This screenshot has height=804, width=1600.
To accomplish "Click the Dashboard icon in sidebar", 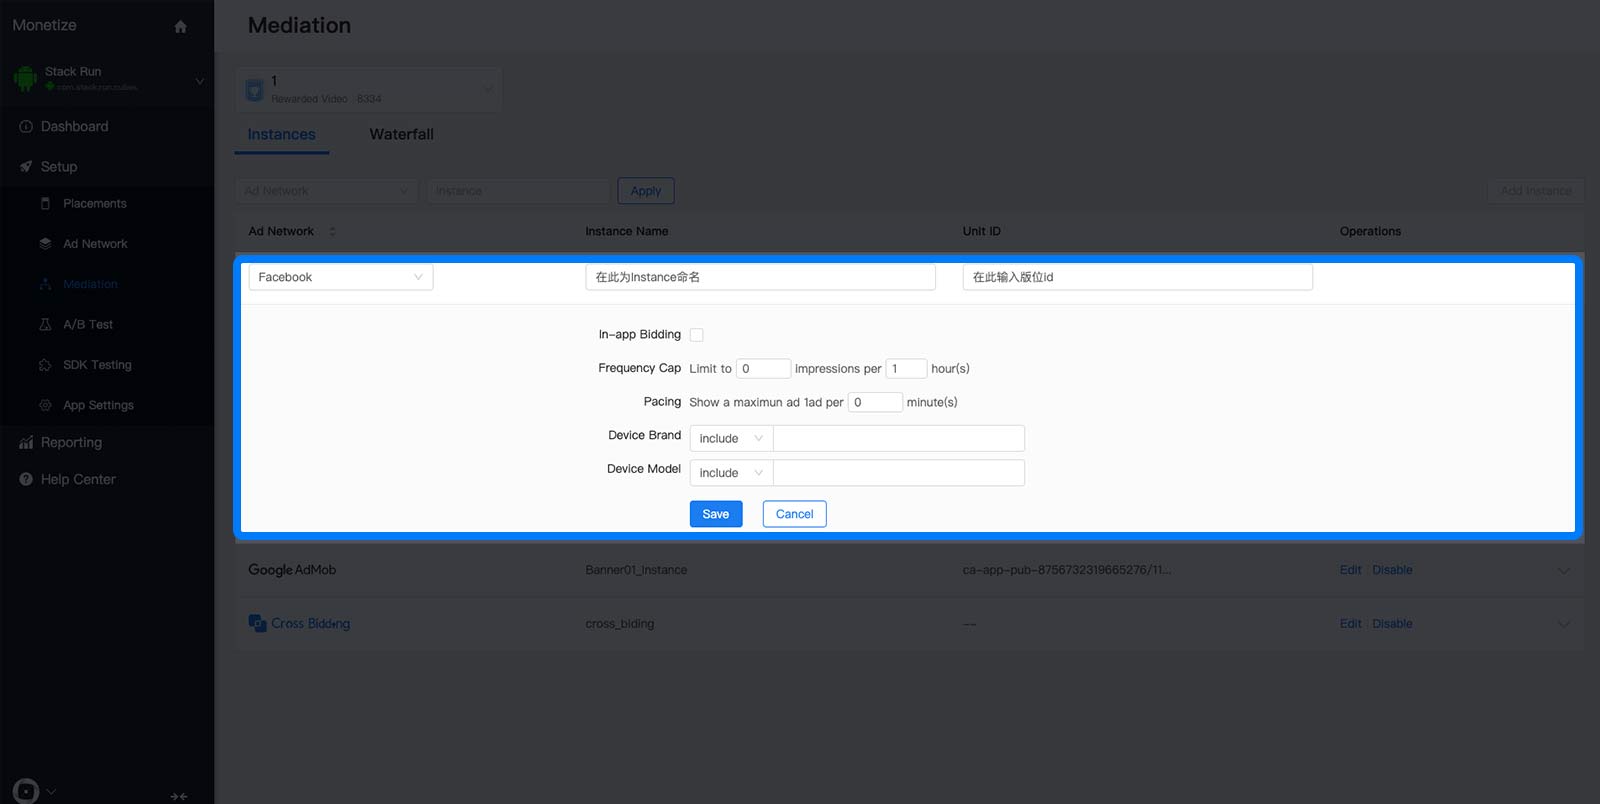I will [26, 126].
